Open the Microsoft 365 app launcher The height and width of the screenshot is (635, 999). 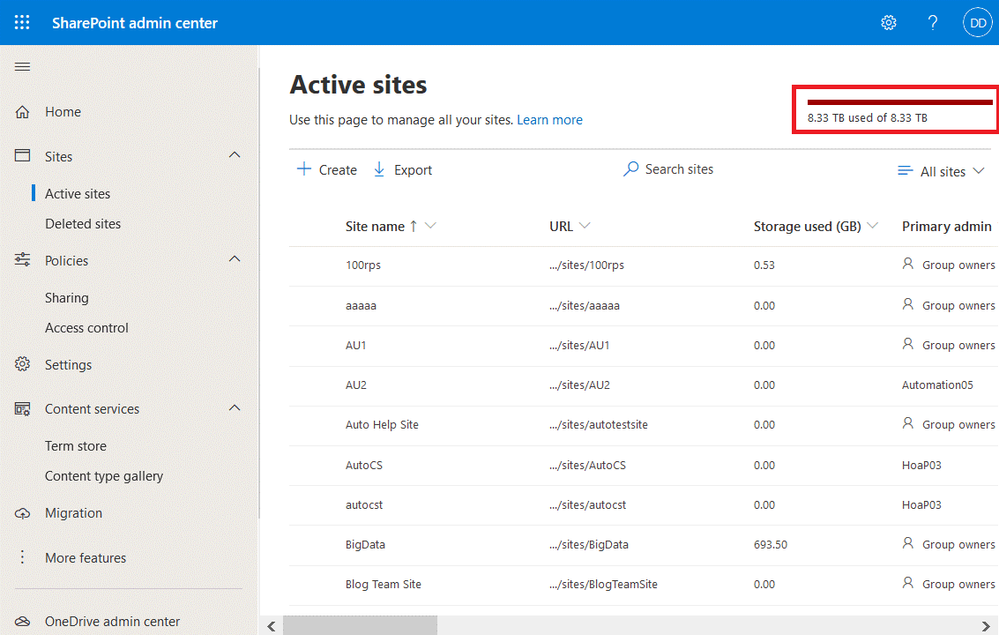coord(21,21)
